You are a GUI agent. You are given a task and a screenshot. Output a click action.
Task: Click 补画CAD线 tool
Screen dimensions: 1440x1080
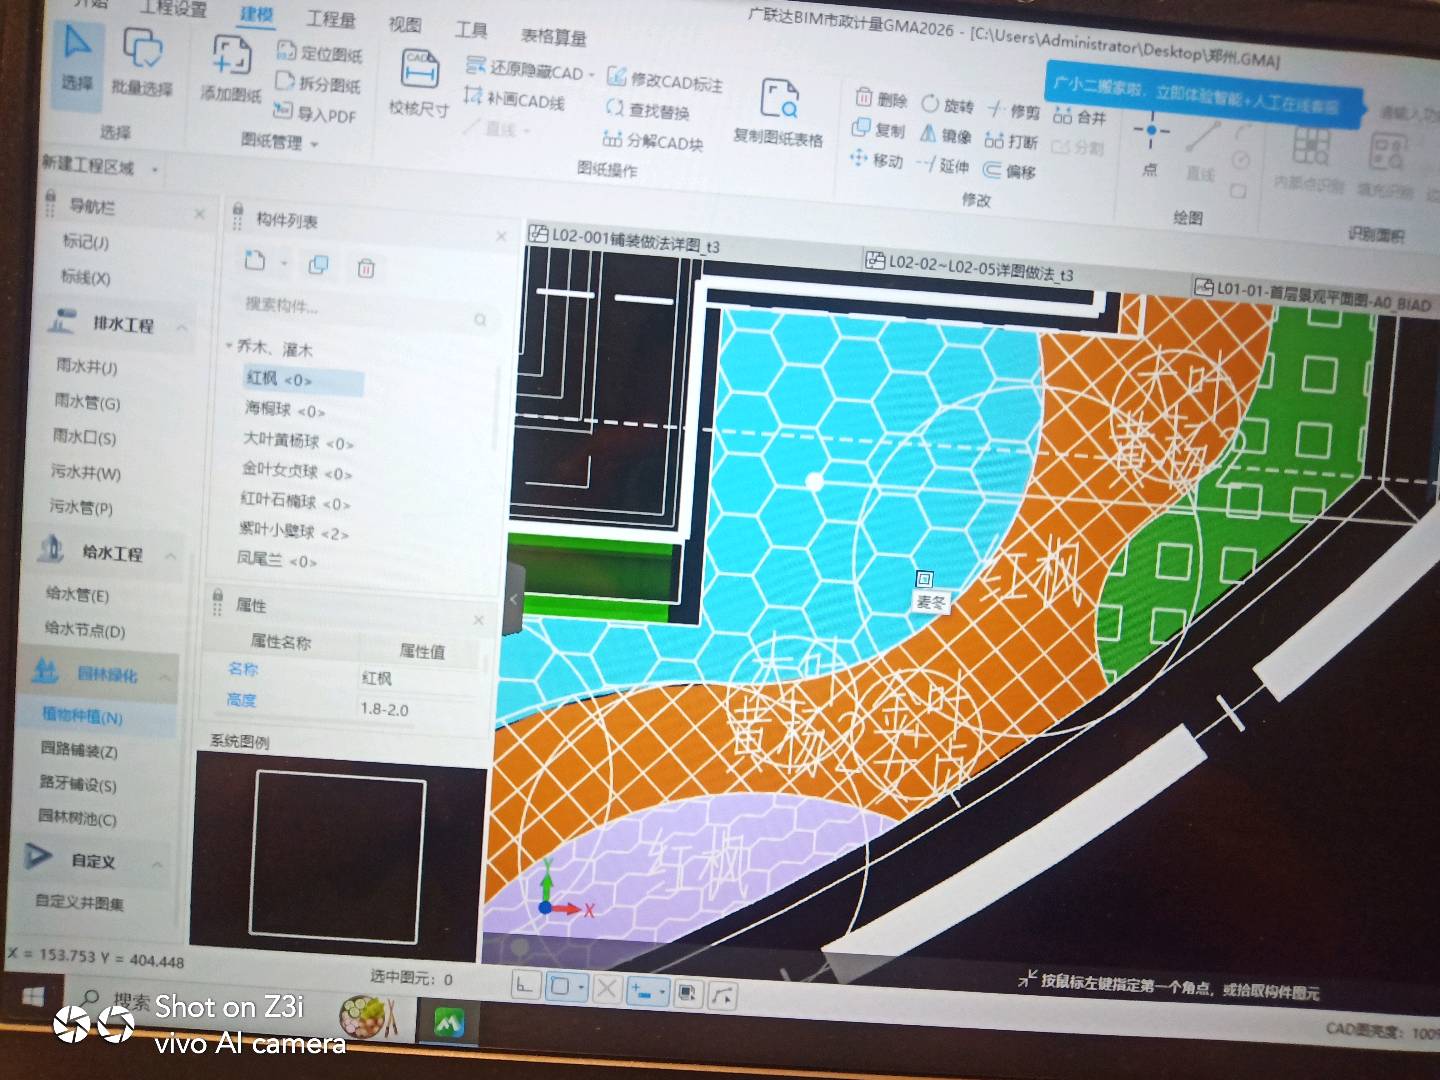pos(514,99)
